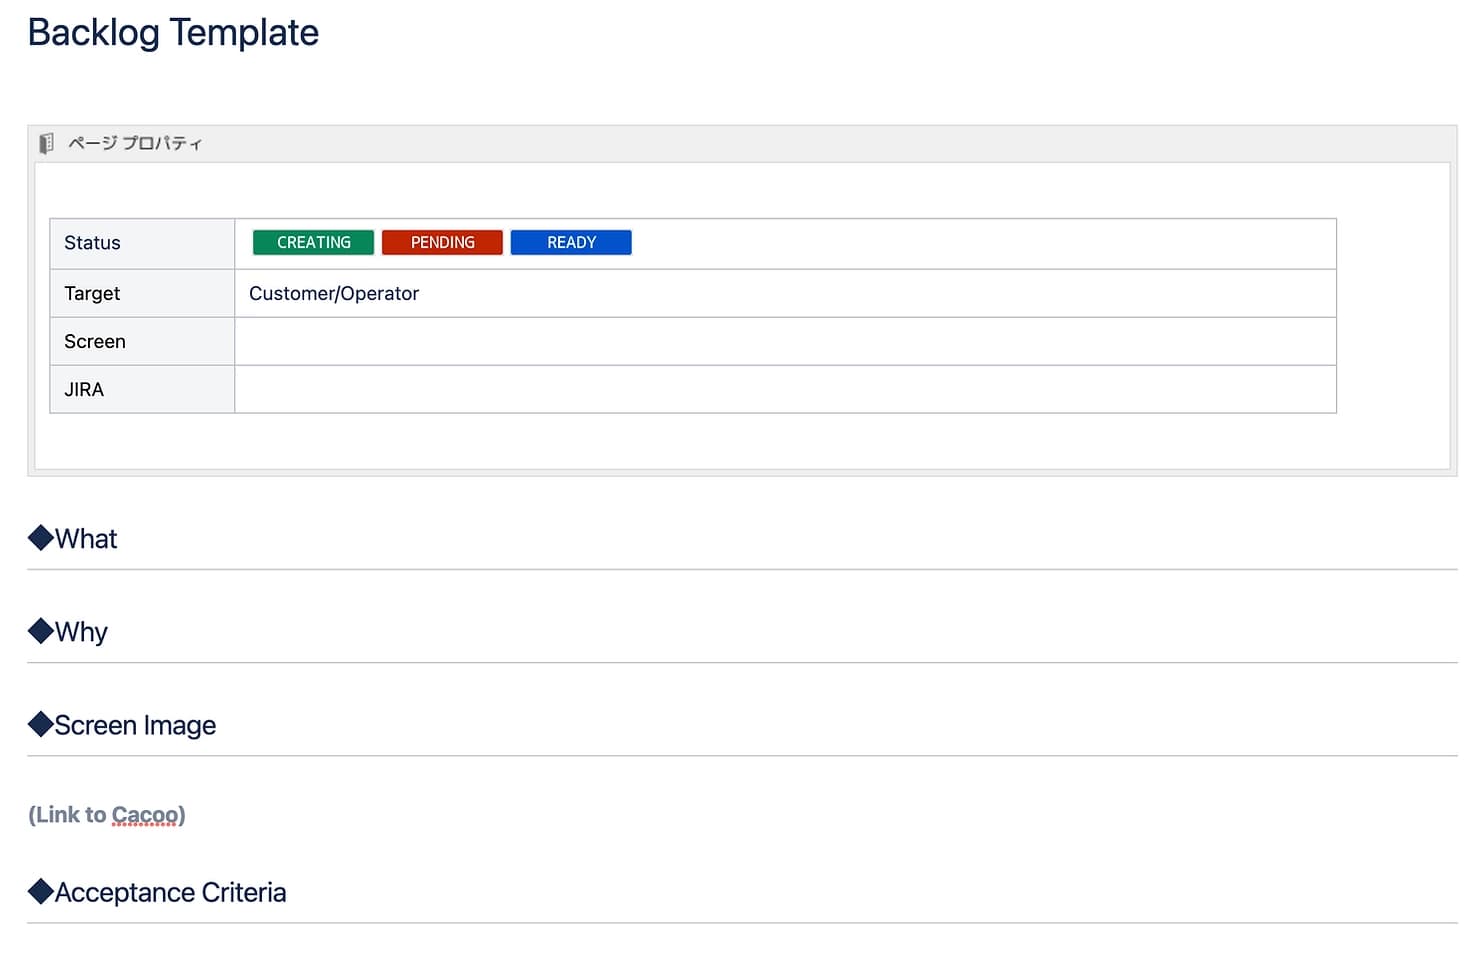Click the empty value cell beside JIRA
Viewport: 1480px width, 962px height.
tap(785, 390)
